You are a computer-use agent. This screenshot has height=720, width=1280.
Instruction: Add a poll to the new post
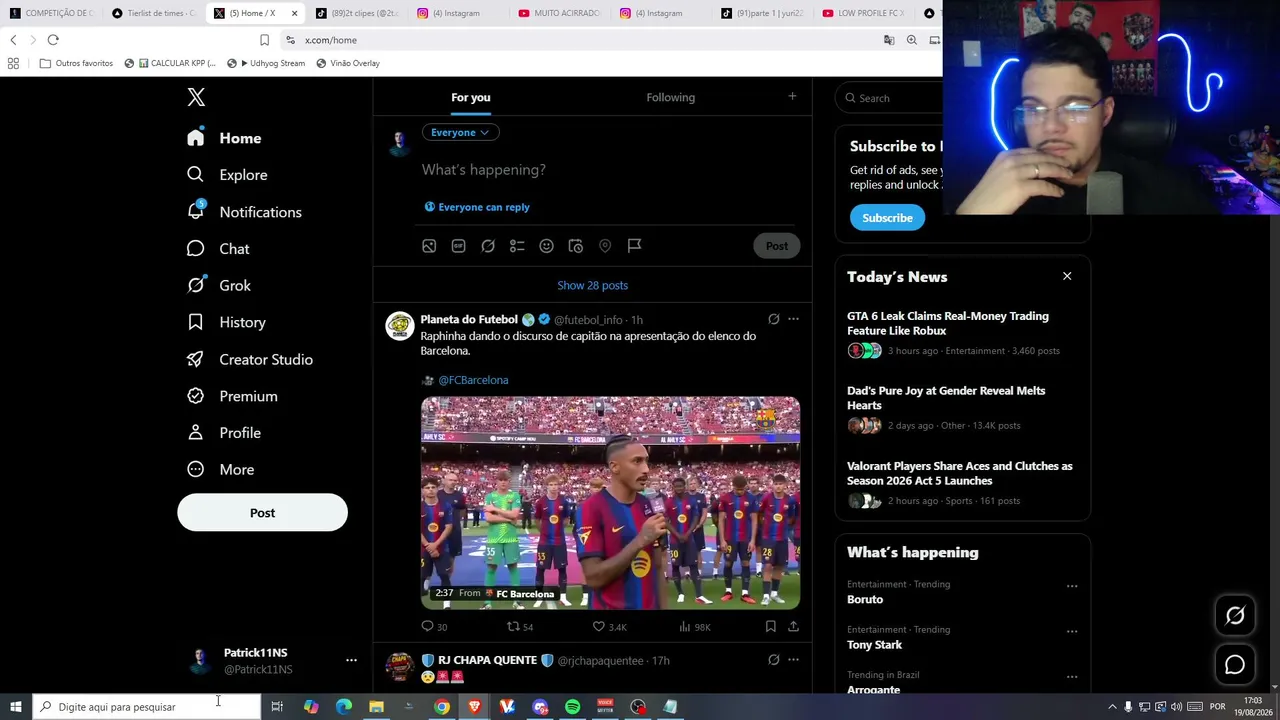(x=517, y=246)
